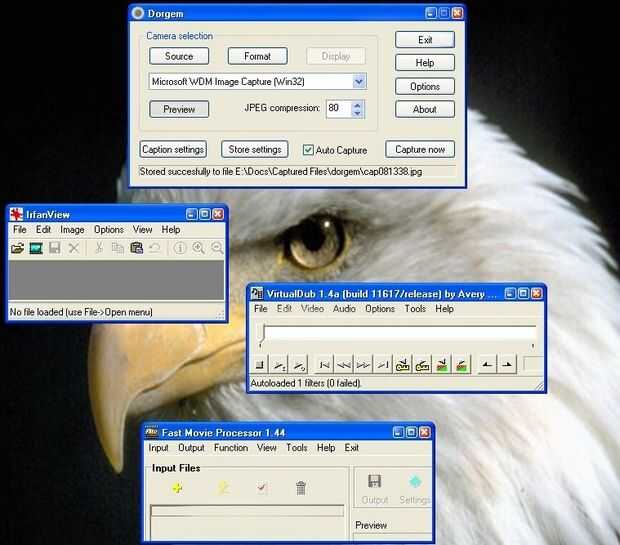Viewport: 620px width, 545px height.
Task: Open a file with IrfanView's folder icon
Action: click(17, 248)
